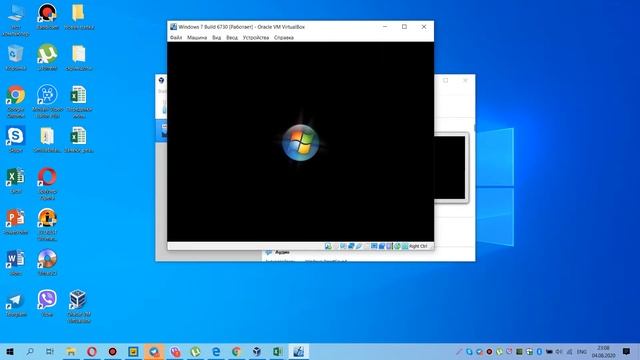Viewport: 640px width, 360px height.
Task: Select the Bandicam desktop shortcut
Action: (47, 16)
